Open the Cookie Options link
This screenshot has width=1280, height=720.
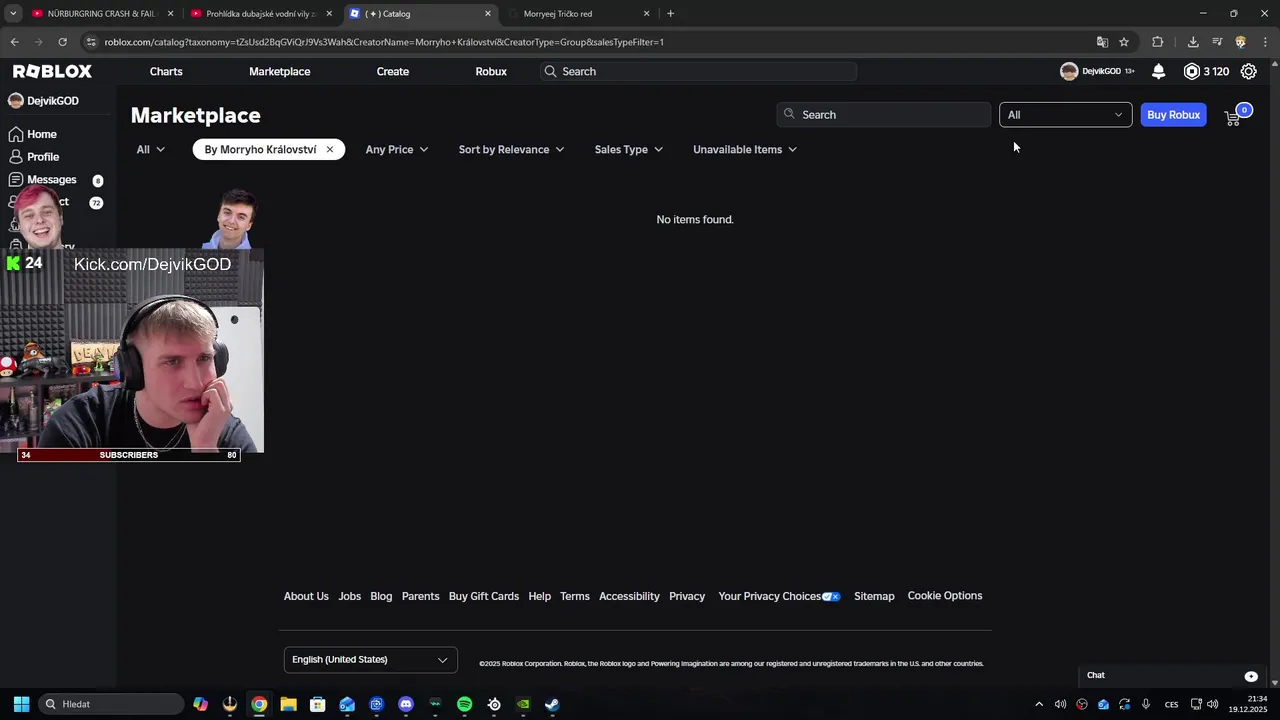click(945, 596)
